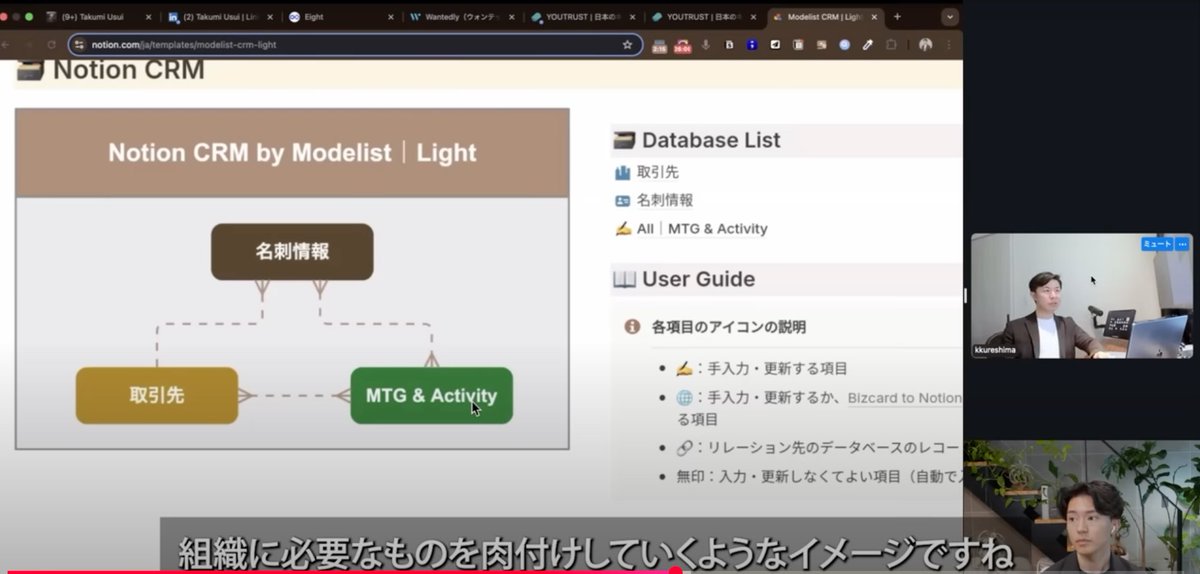The width and height of the screenshot is (1200, 574).
Task: Expand the tab search dropdown arrow
Action: tap(950, 17)
